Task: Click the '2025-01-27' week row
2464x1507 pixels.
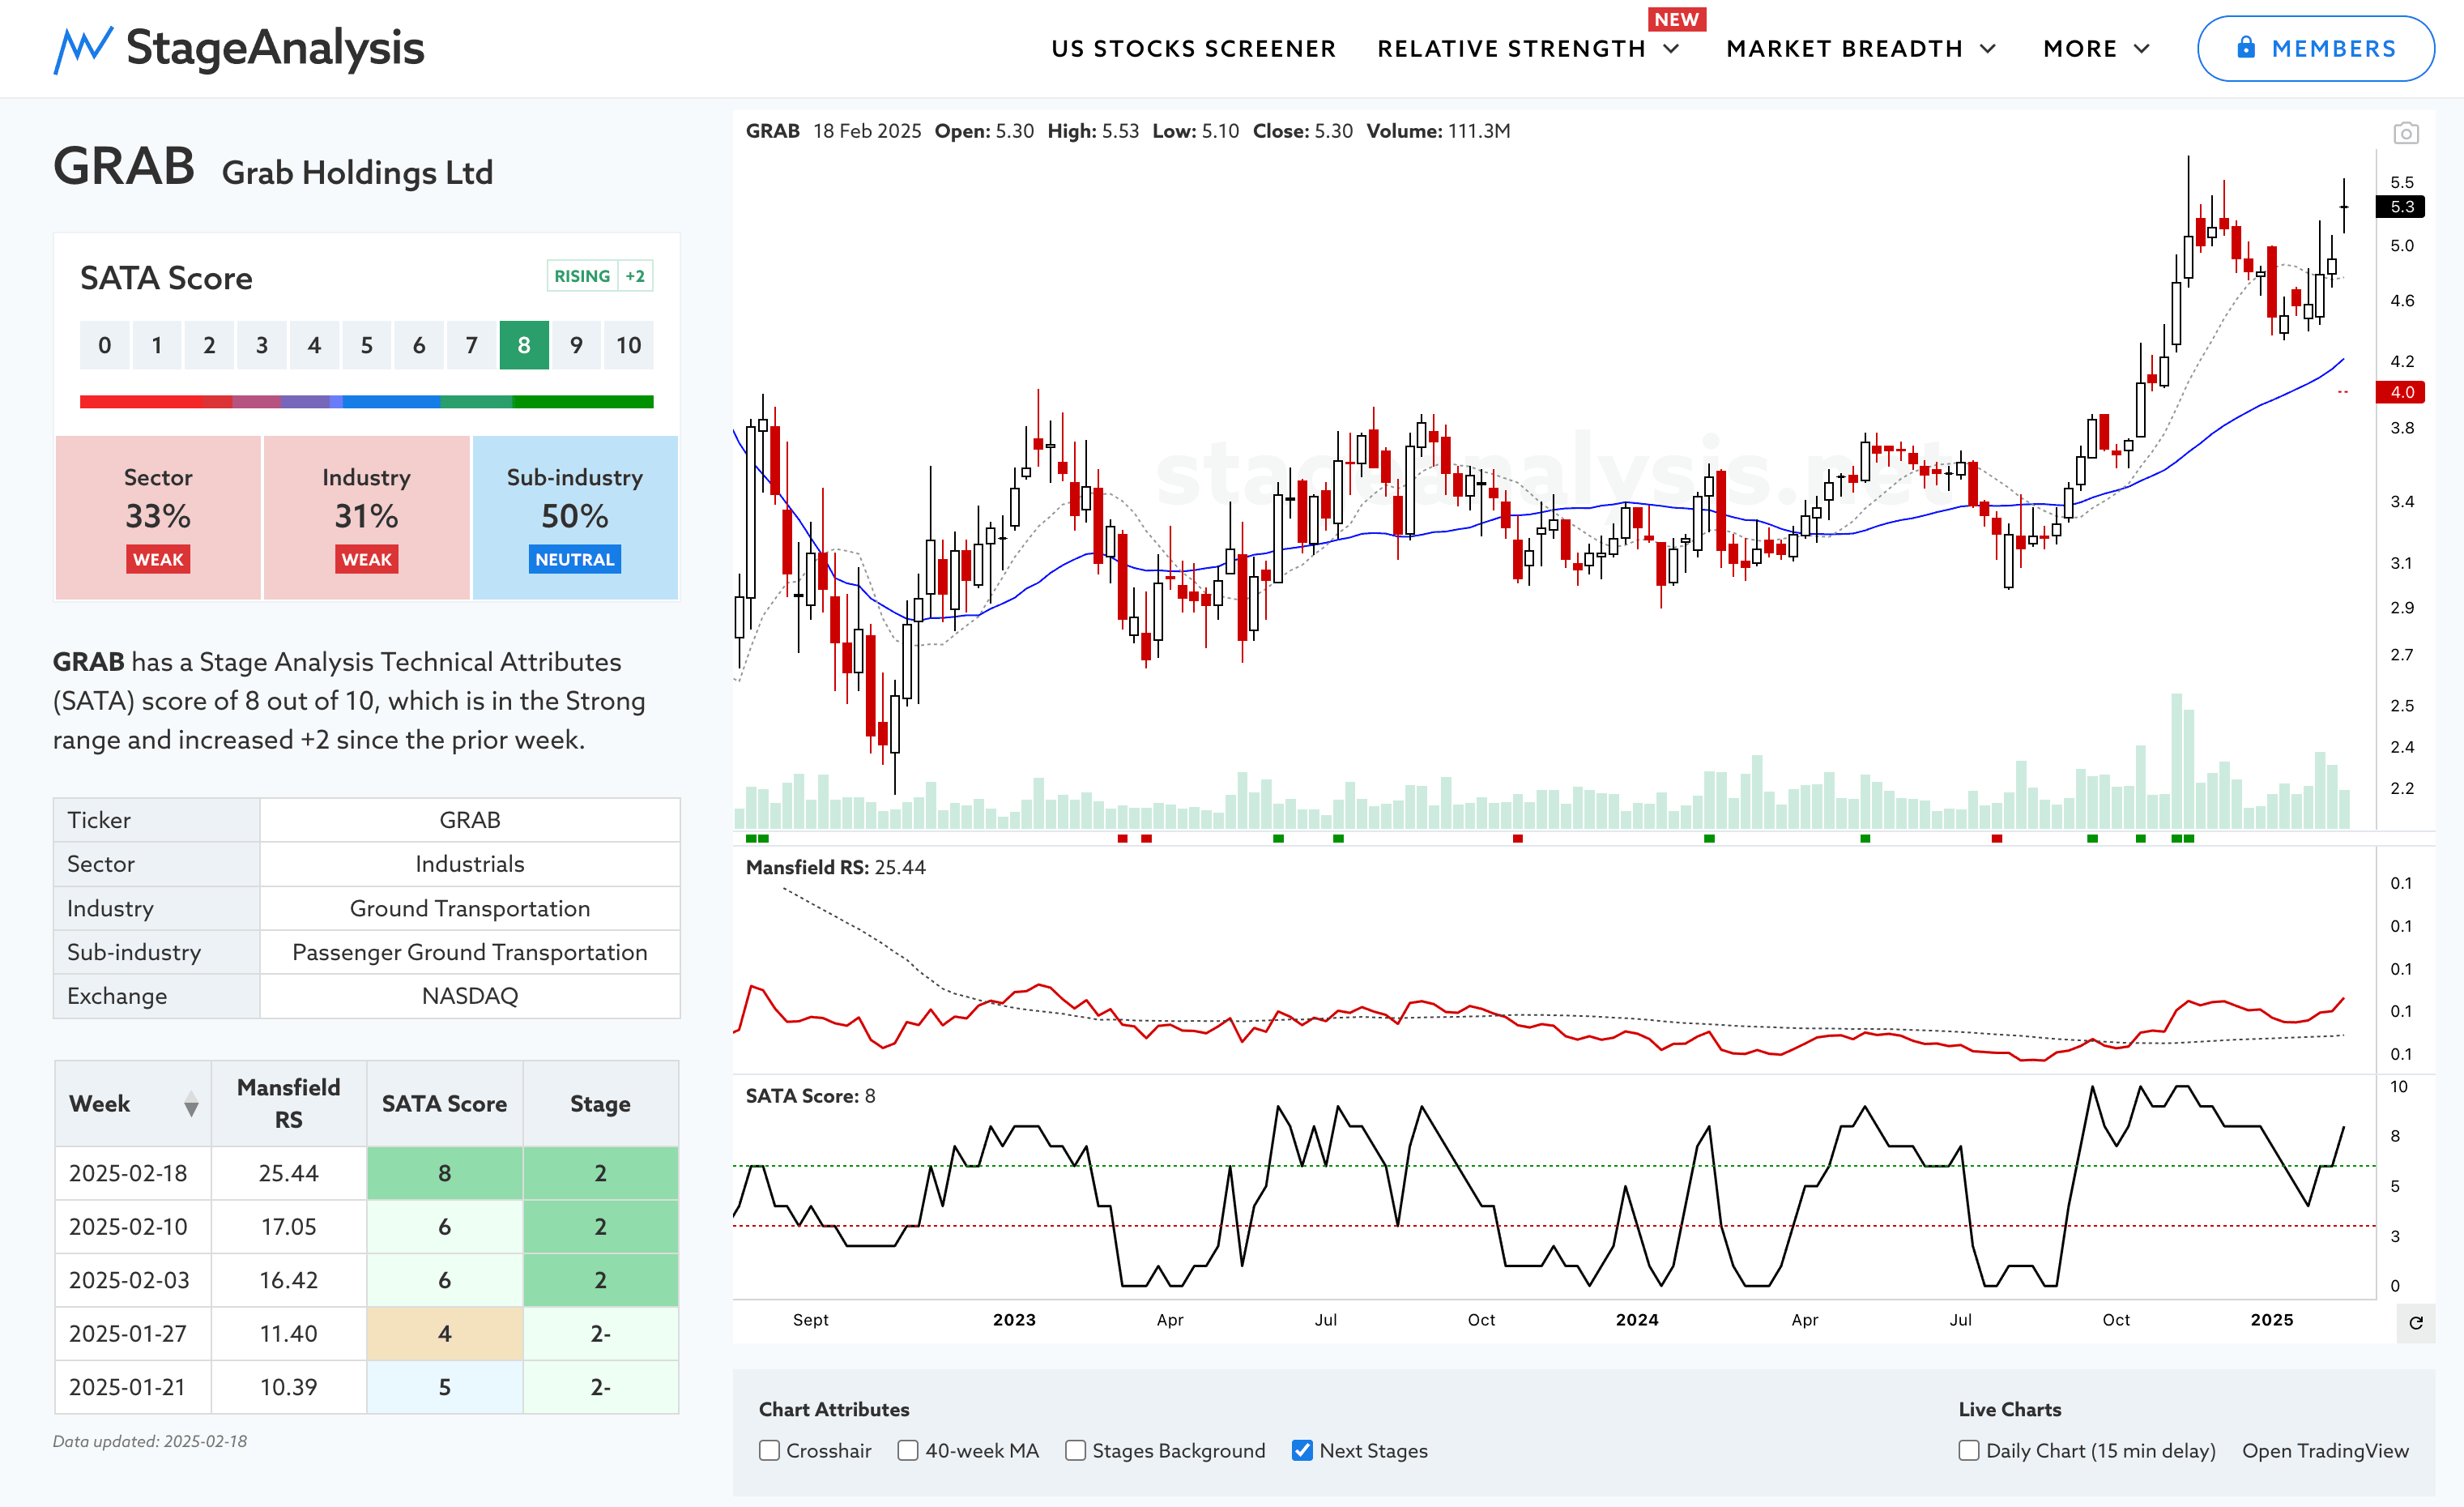Action: tap(367, 1334)
